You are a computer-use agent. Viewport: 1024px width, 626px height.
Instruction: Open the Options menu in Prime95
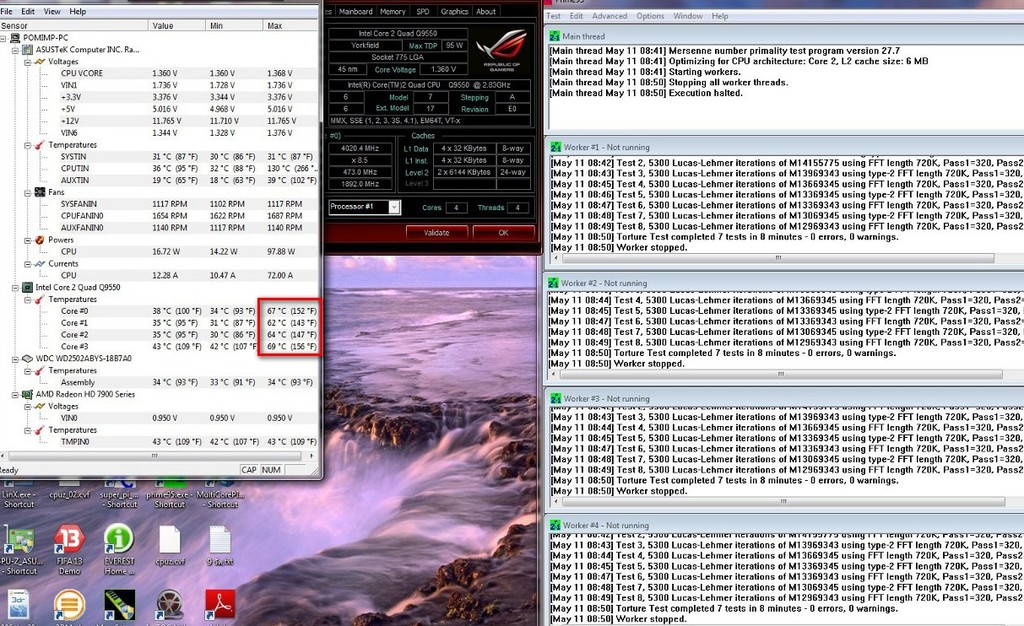click(x=650, y=16)
